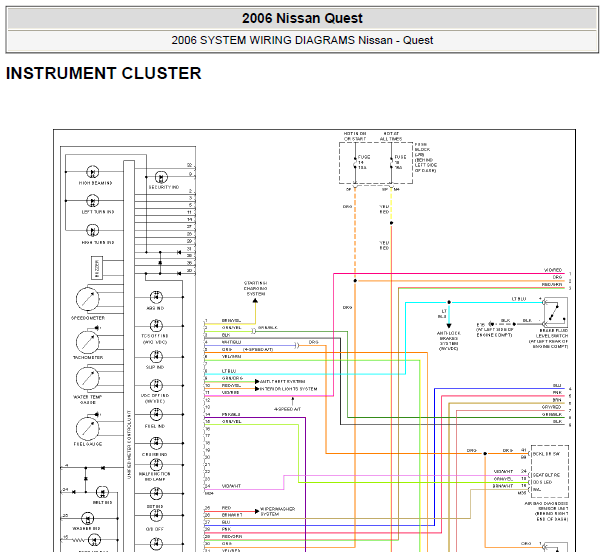
Task: Click the Fuel indicator lamp symbol
Action: (156, 414)
